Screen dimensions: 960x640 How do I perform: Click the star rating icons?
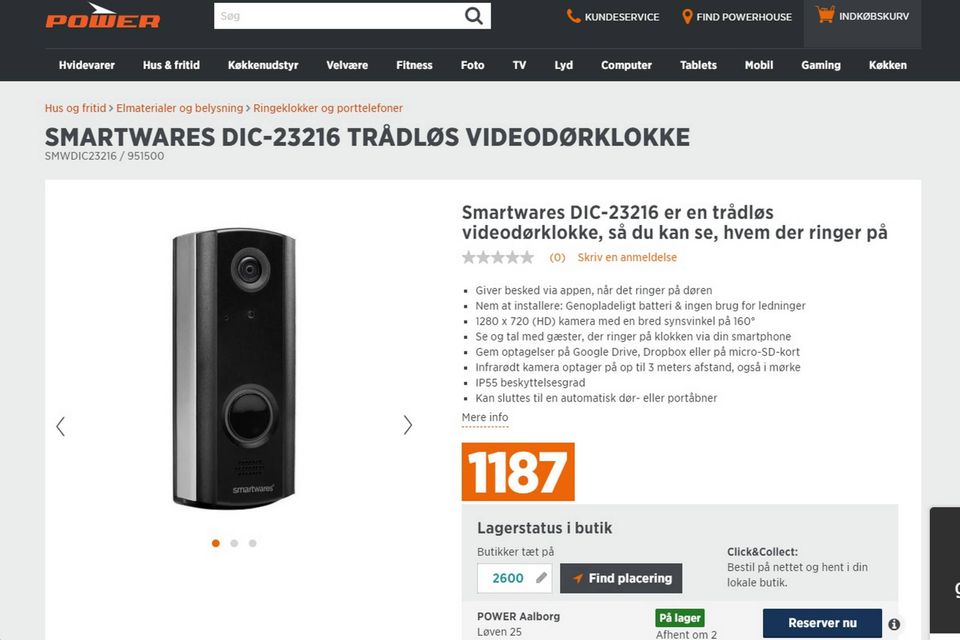[498, 257]
